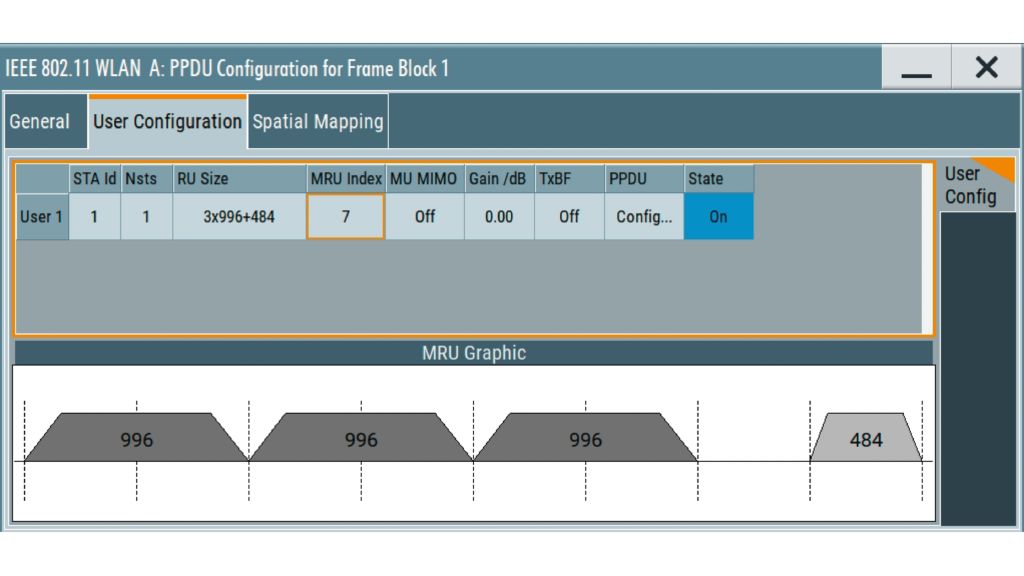This screenshot has width=1024, height=576.
Task: Select the first 996-tone RU block
Action: [137, 439]
